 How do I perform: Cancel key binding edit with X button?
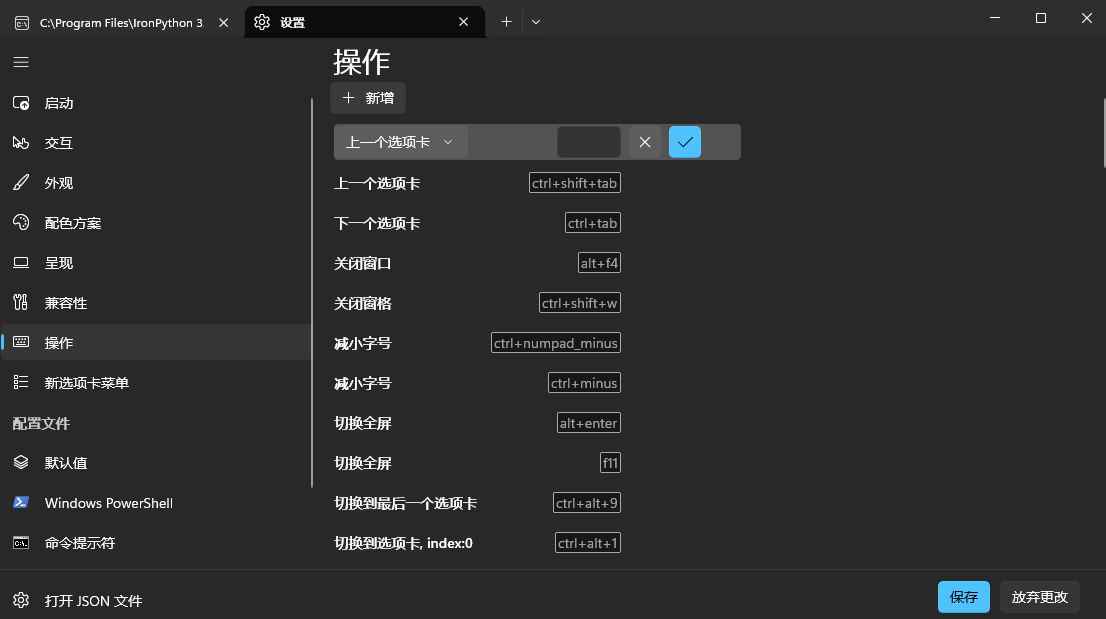645,142
